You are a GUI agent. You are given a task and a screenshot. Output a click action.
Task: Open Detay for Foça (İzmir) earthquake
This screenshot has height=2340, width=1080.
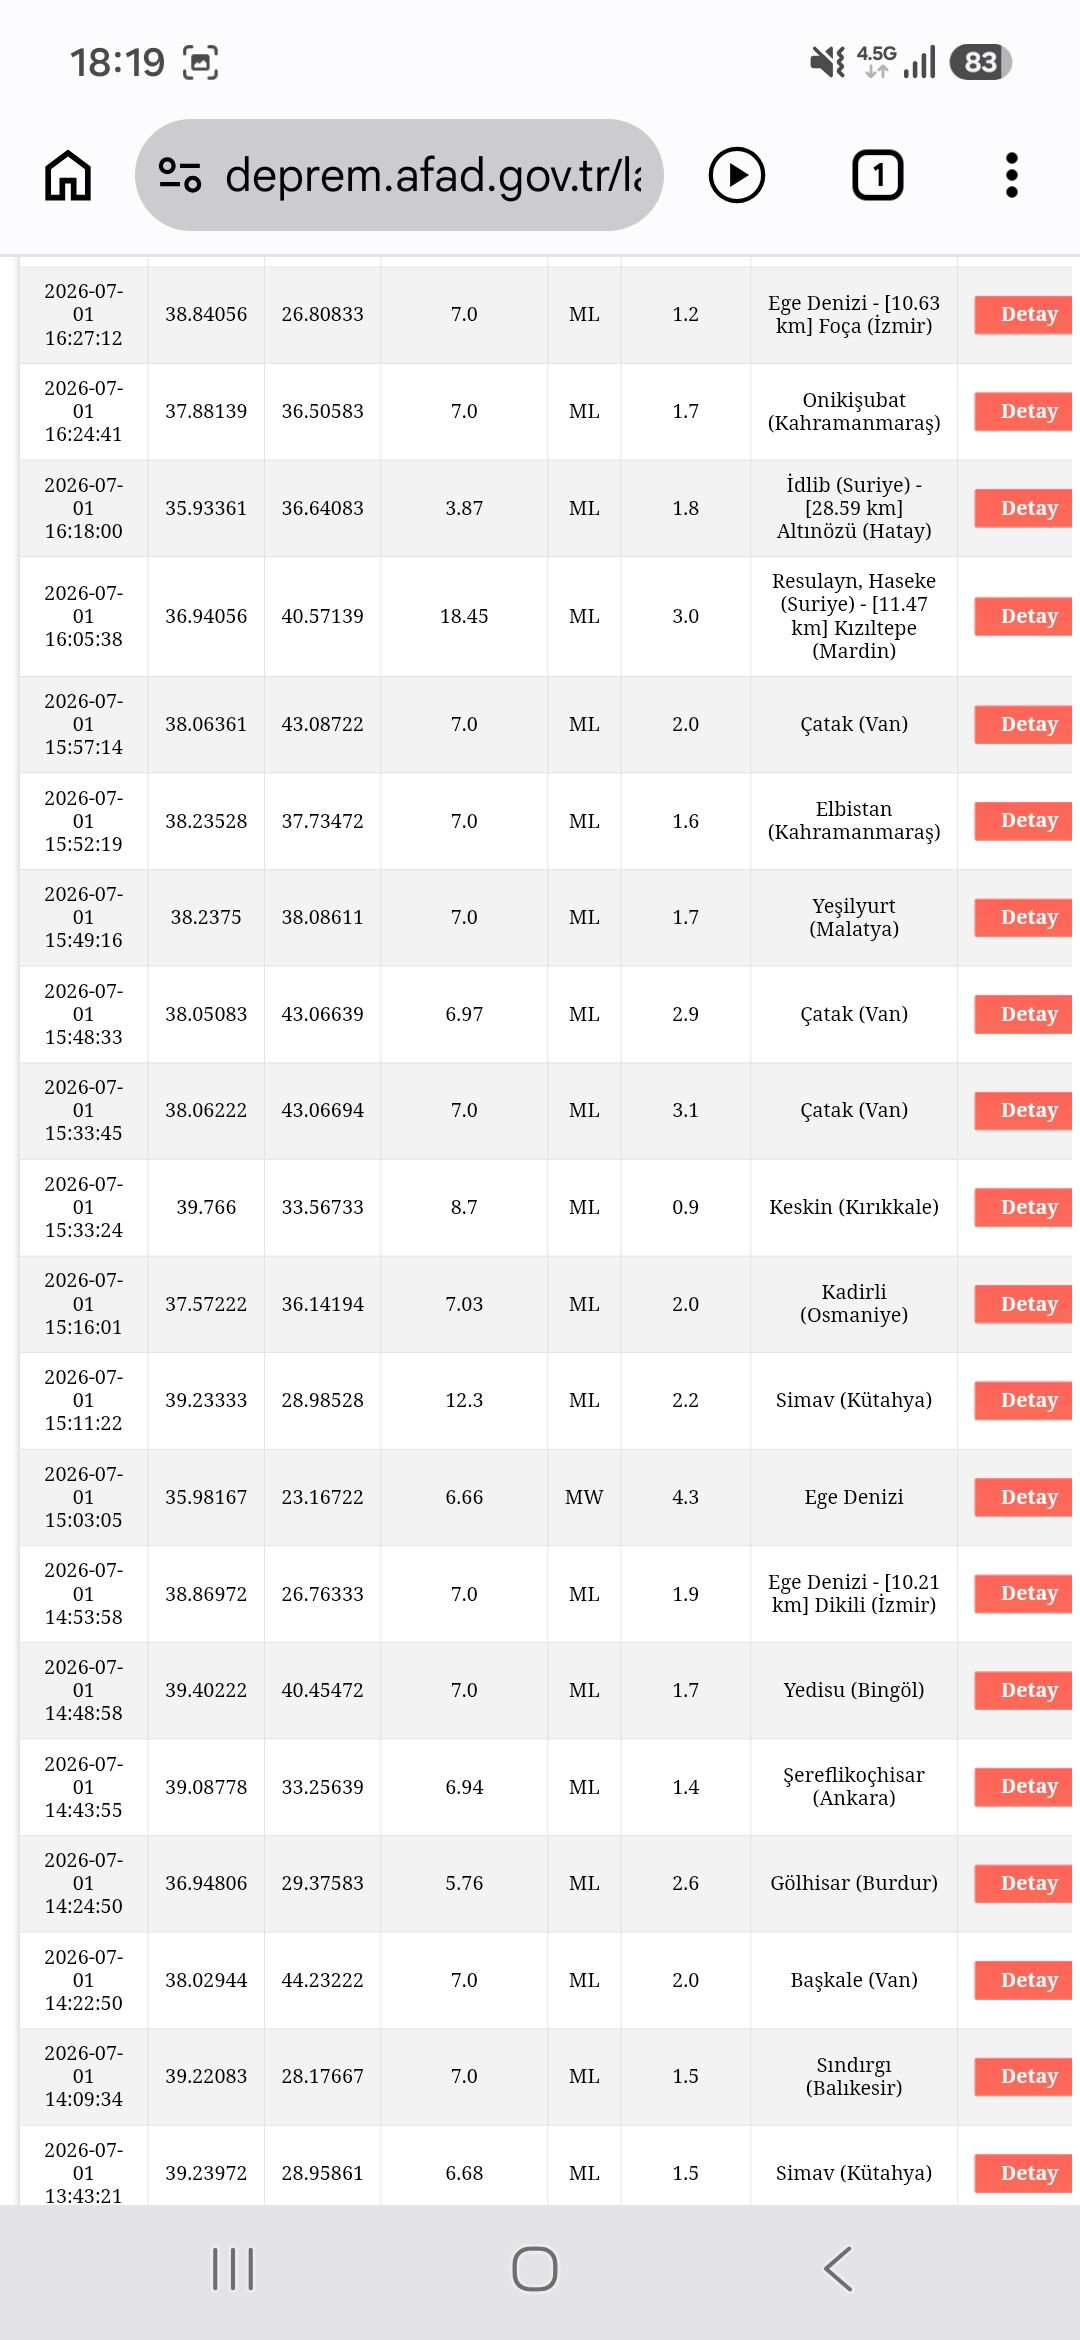tap(1023, 315)
